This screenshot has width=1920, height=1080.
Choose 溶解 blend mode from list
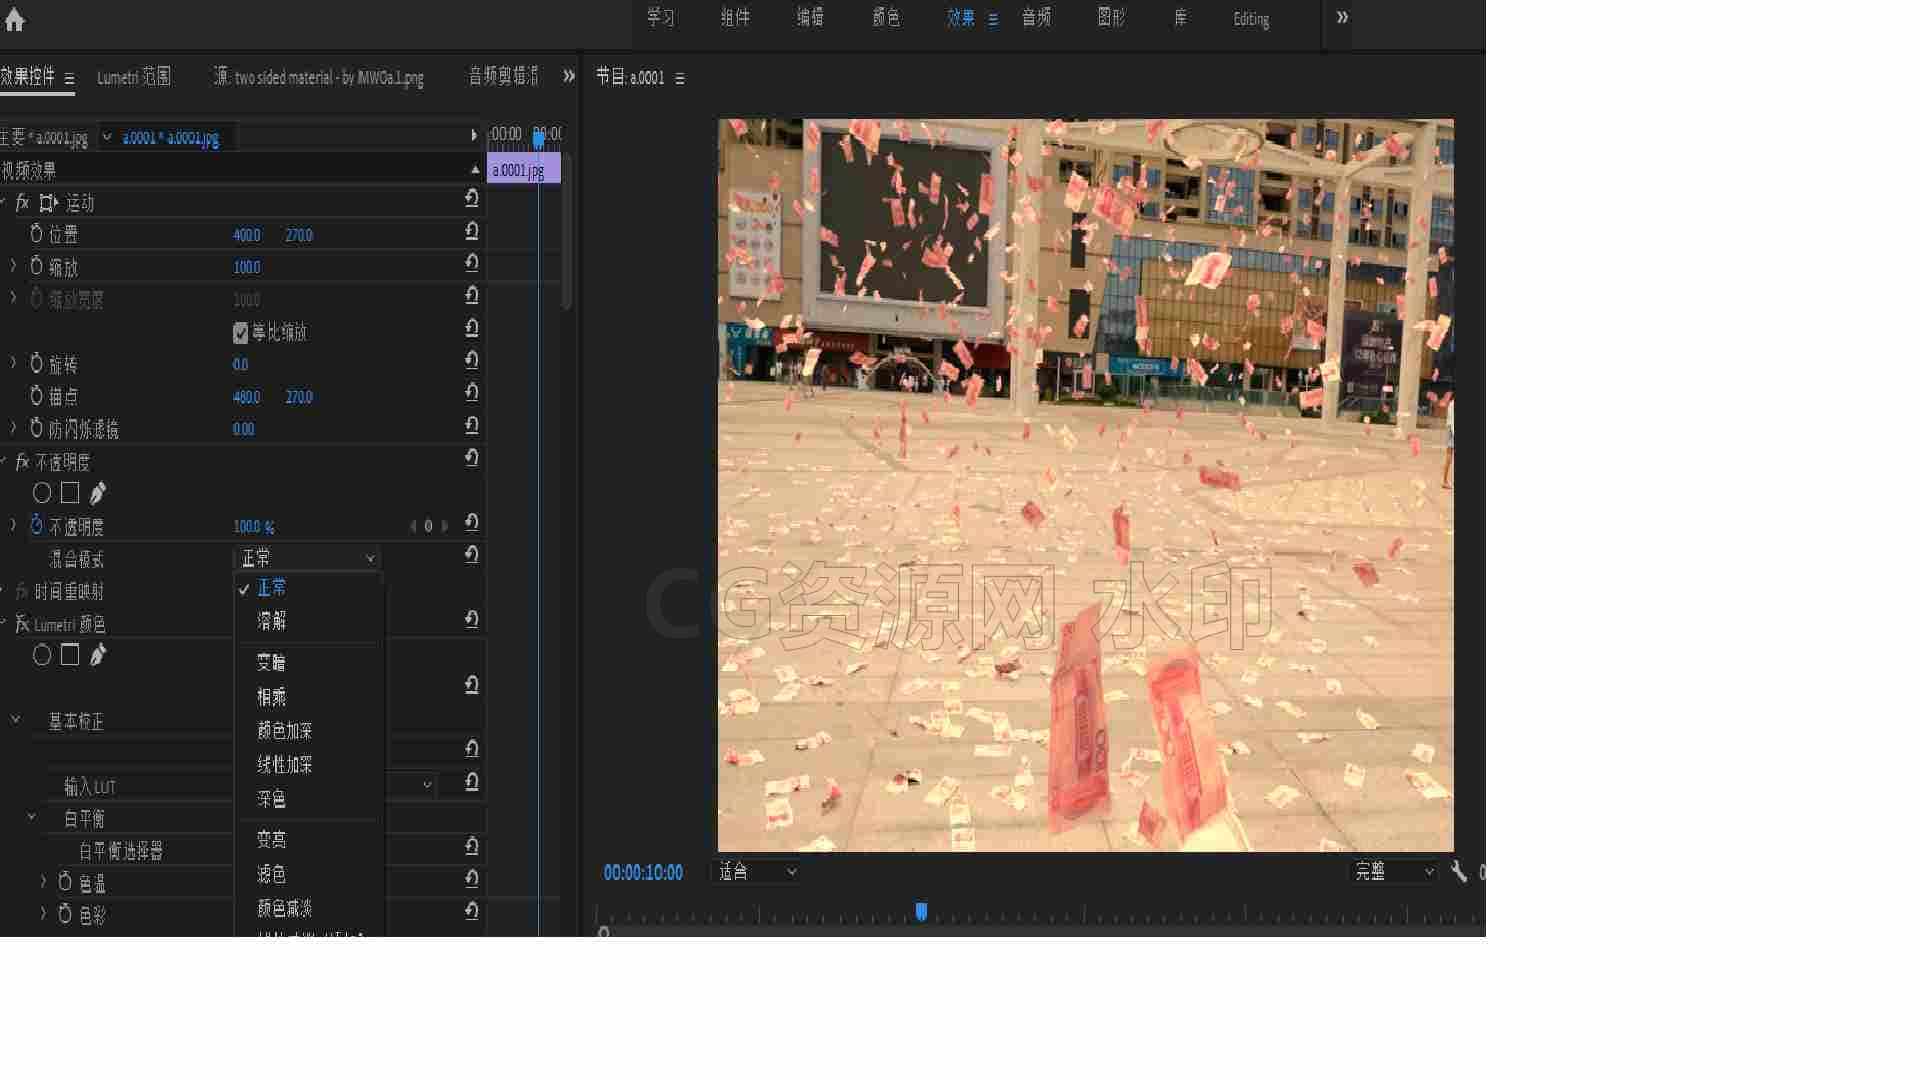(271, 621)
